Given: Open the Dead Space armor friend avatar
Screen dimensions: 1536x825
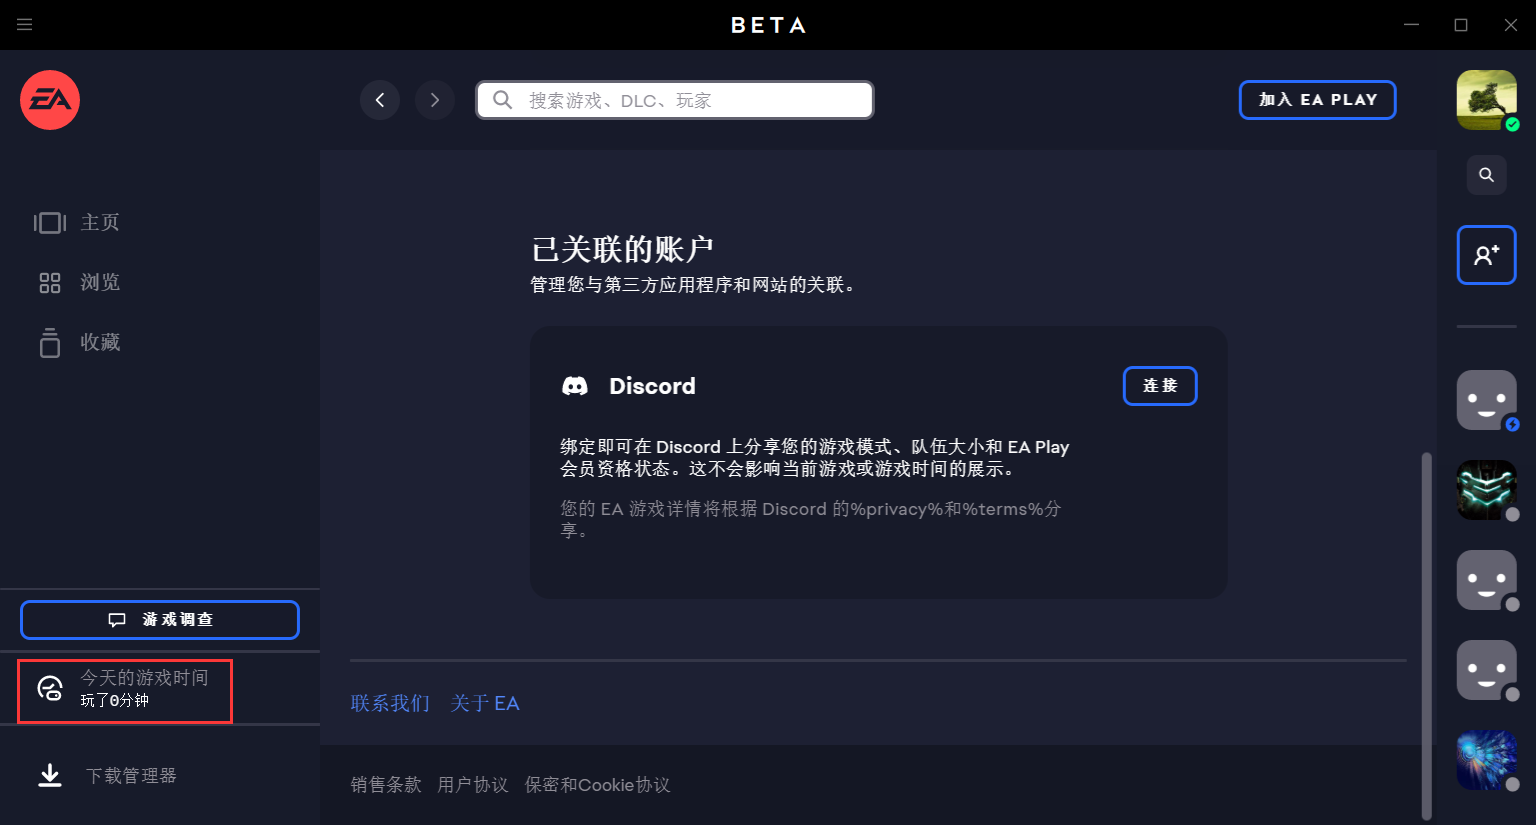Looking at the screenshot, I should 1486,490.
